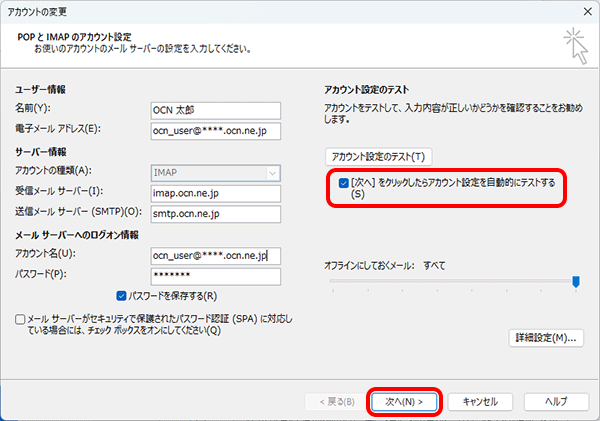Click the 名前 field containing OCN 太郎
600x421 pixels.
click(x=214, y=109)
